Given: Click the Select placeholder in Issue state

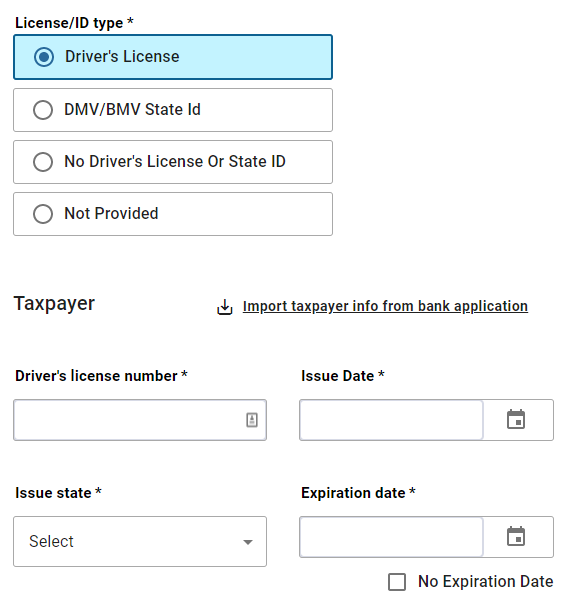Looking at the screenshot, I should click(x=51, y=541).
